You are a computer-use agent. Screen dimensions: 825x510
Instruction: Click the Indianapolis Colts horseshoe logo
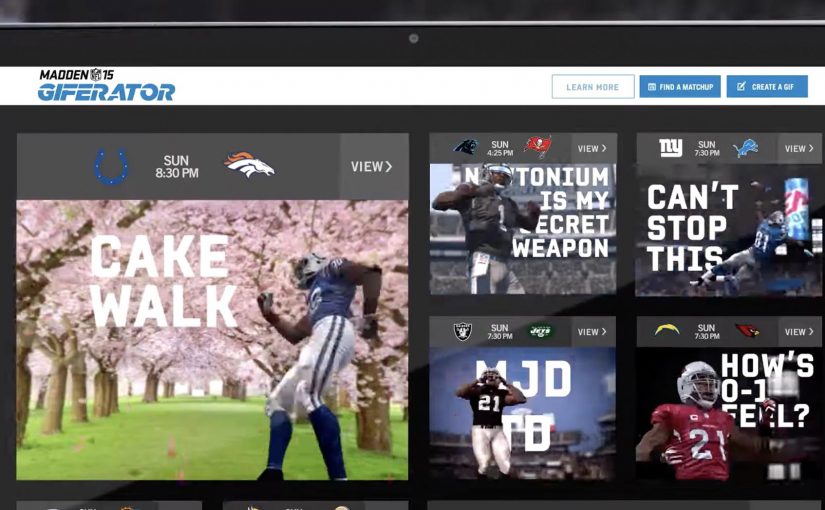(111, 166)
